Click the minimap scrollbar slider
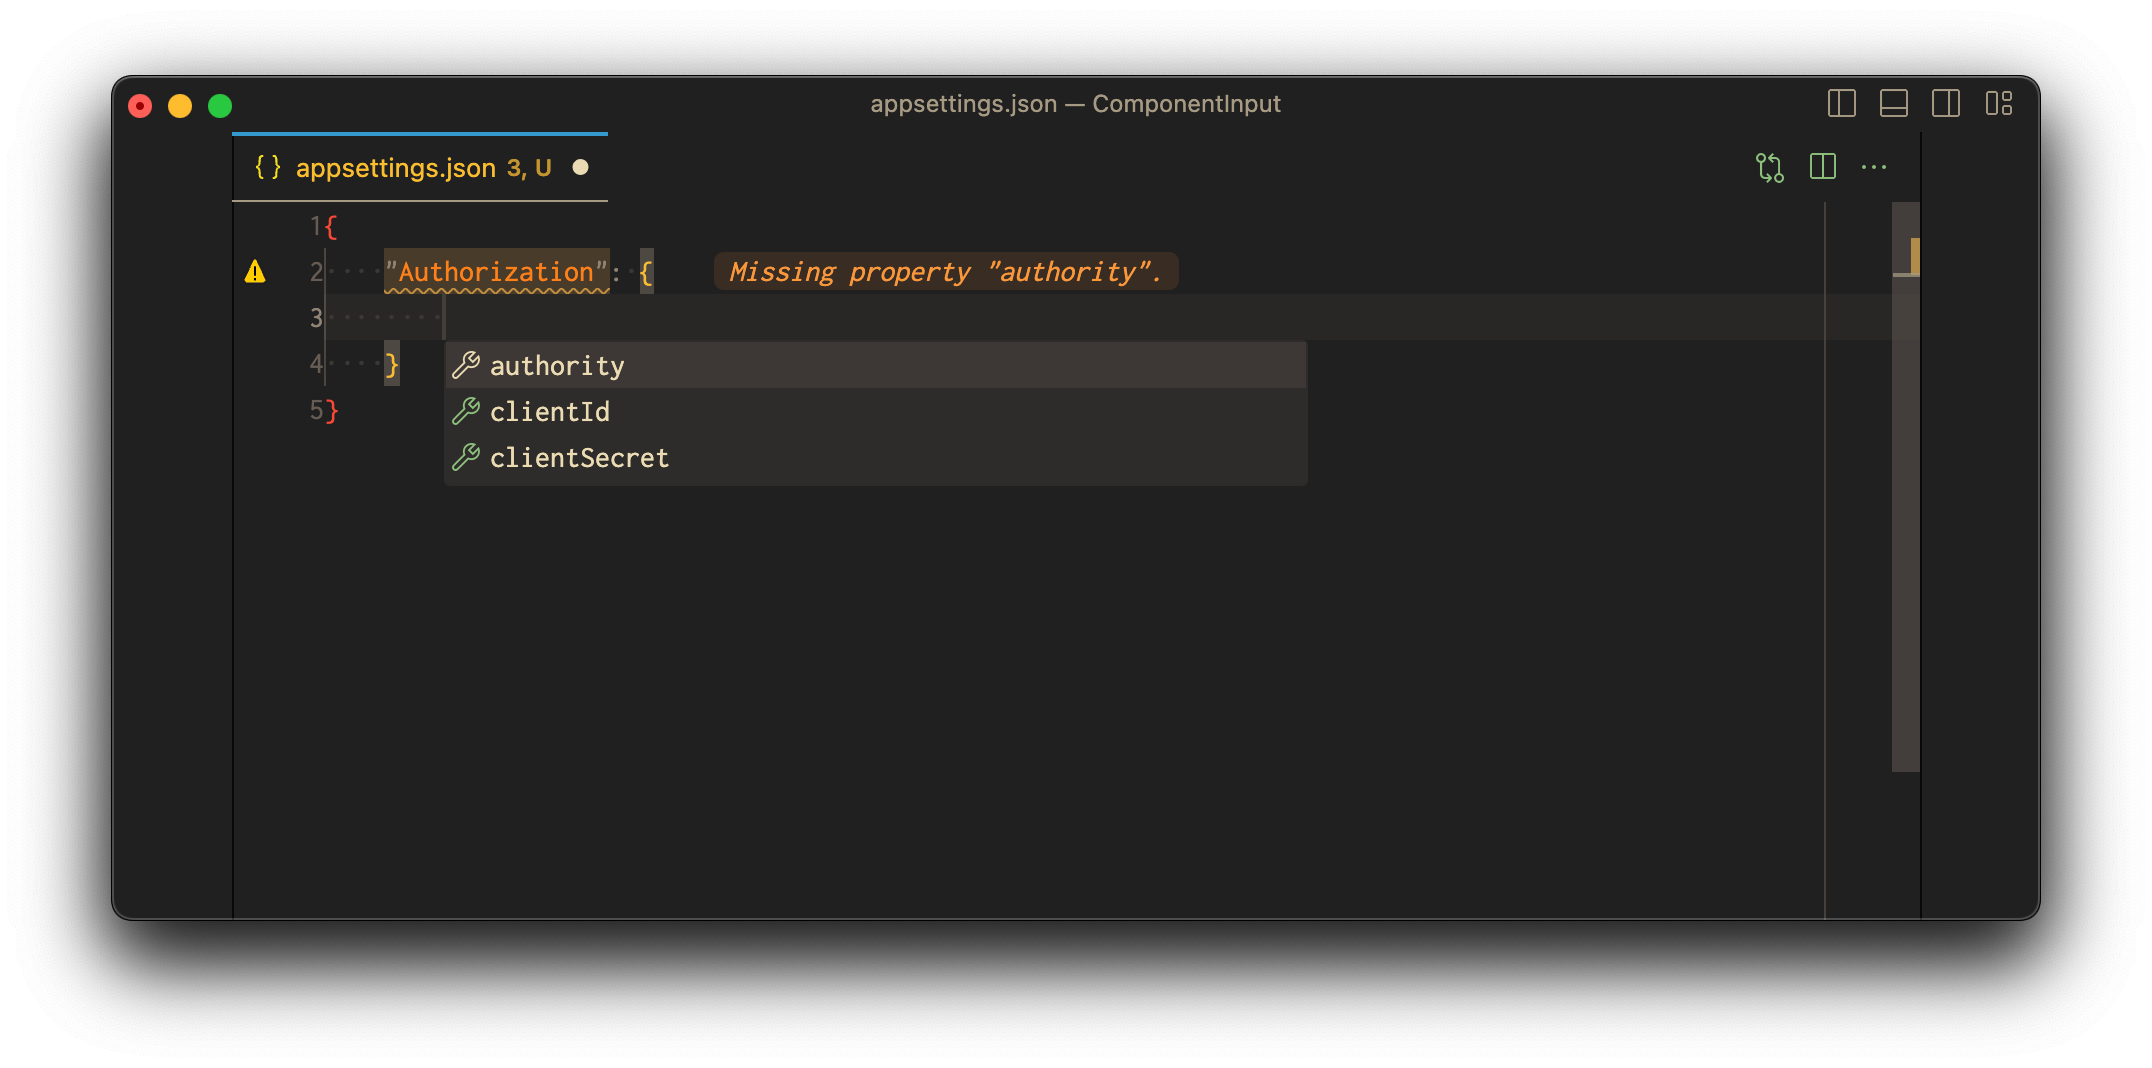The image size is (2152, 1068). (x=1905, y=487)
